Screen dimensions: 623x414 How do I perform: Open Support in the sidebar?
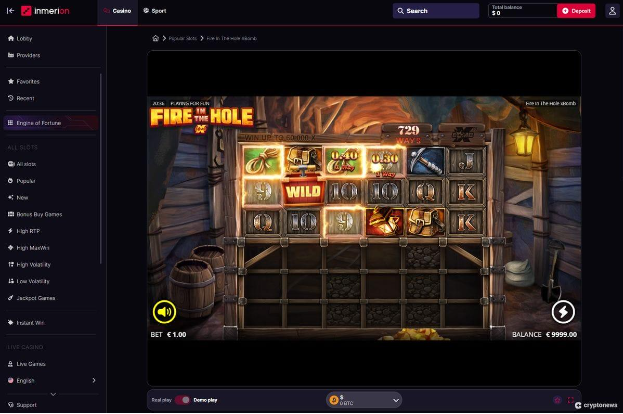(x=22, y=405)
